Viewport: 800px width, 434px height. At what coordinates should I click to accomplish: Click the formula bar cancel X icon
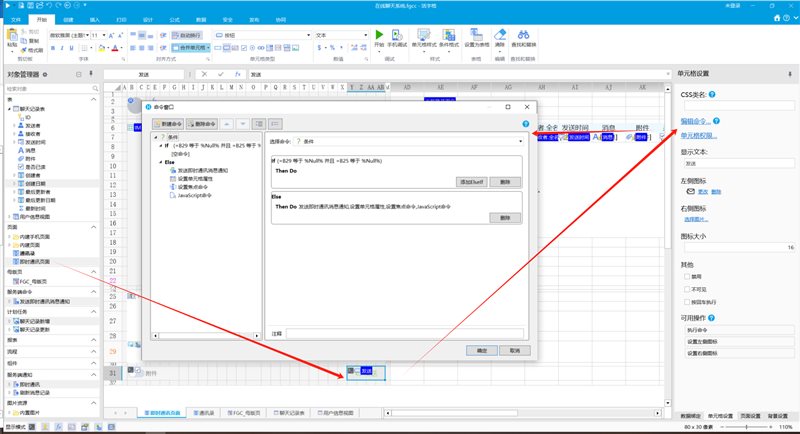(x=204, y=74)
